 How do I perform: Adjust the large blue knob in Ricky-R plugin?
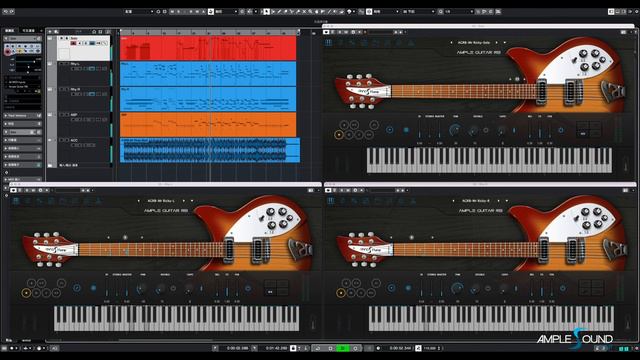click(457, 288)
